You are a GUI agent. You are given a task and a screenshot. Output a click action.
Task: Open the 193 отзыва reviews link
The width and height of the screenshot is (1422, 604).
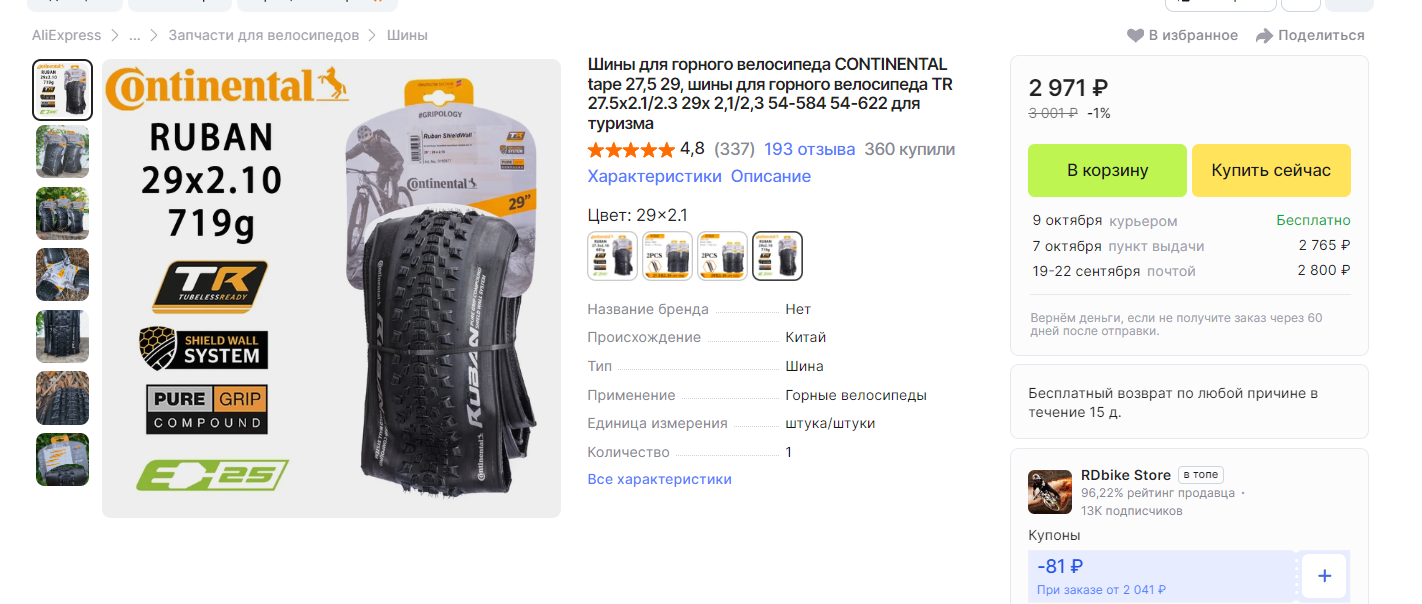tap(810, 149)
